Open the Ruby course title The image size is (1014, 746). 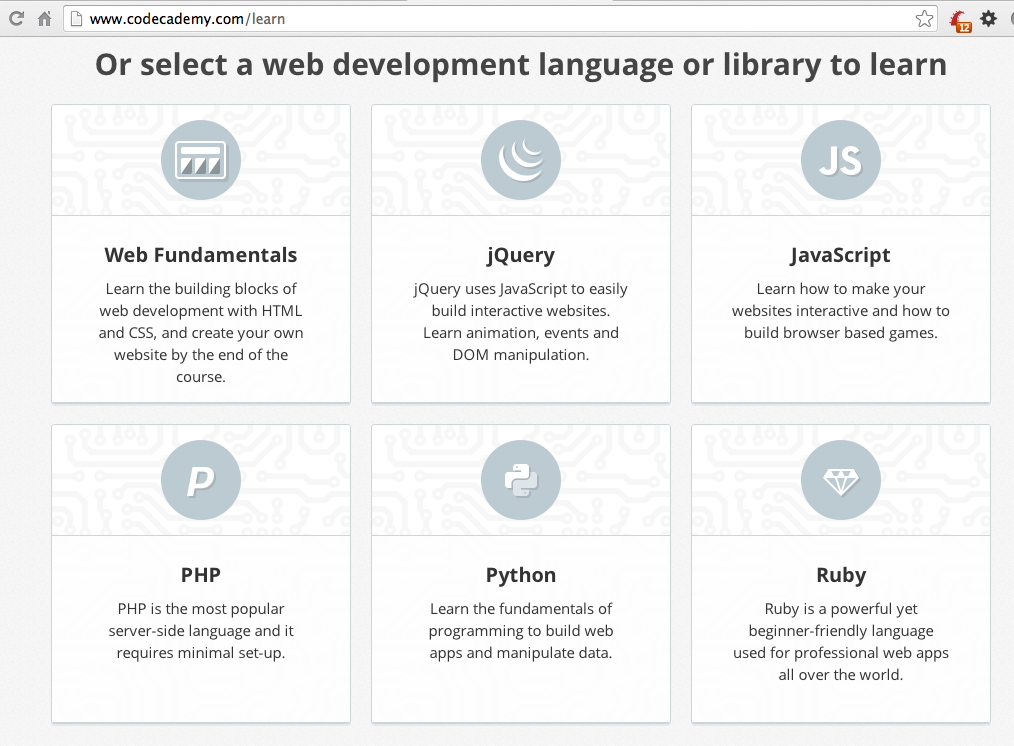click(841, 575)
